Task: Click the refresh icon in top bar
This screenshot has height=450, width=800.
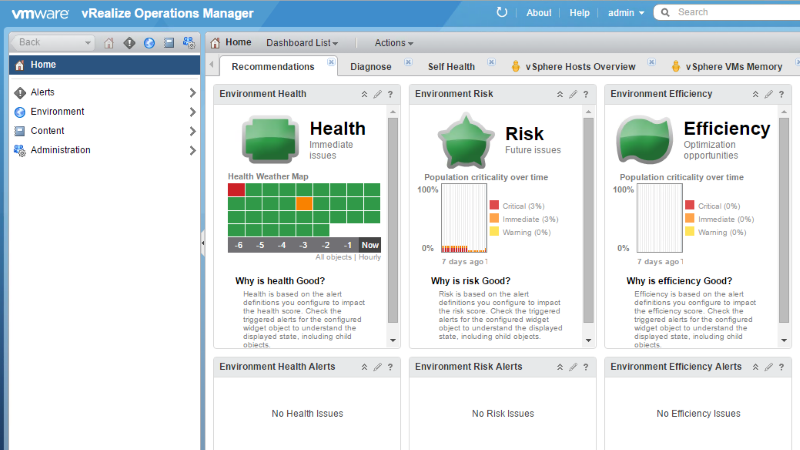Action: point(502,12)
